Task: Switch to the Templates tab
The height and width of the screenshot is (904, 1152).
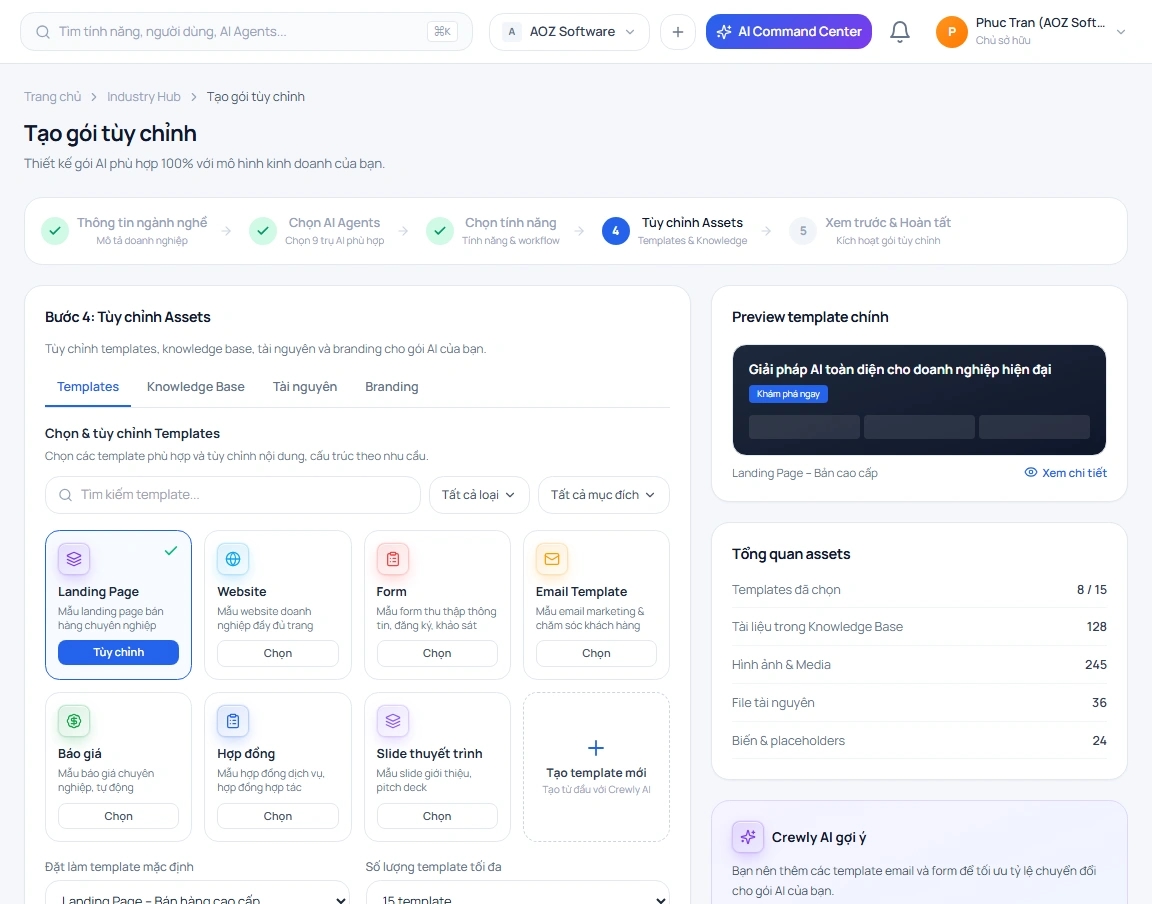Action: (x=88, y=387)
